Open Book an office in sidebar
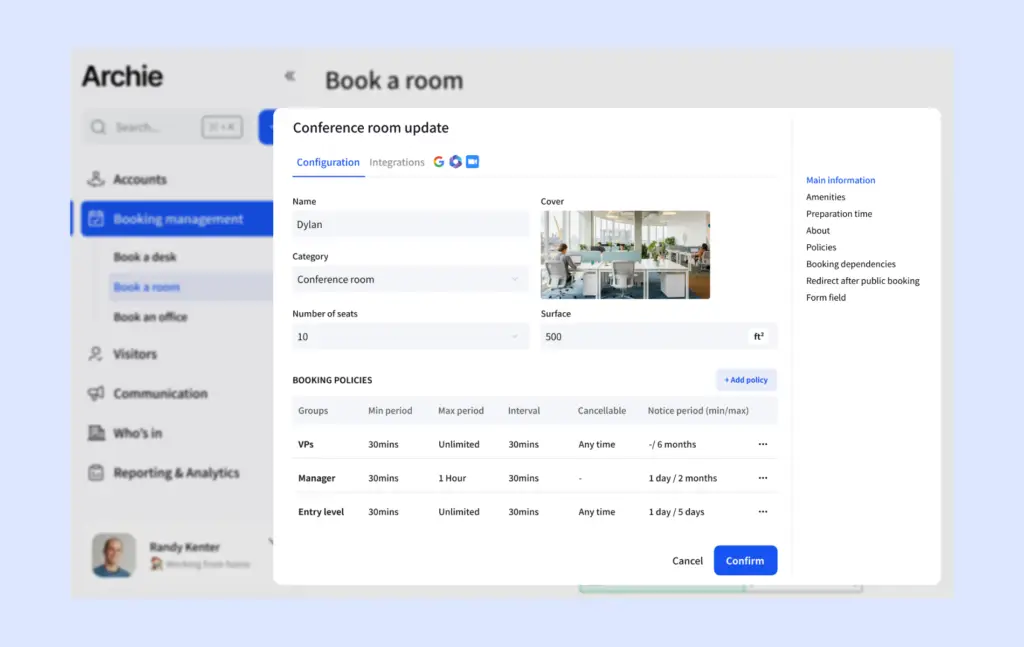 coord(150,317)
